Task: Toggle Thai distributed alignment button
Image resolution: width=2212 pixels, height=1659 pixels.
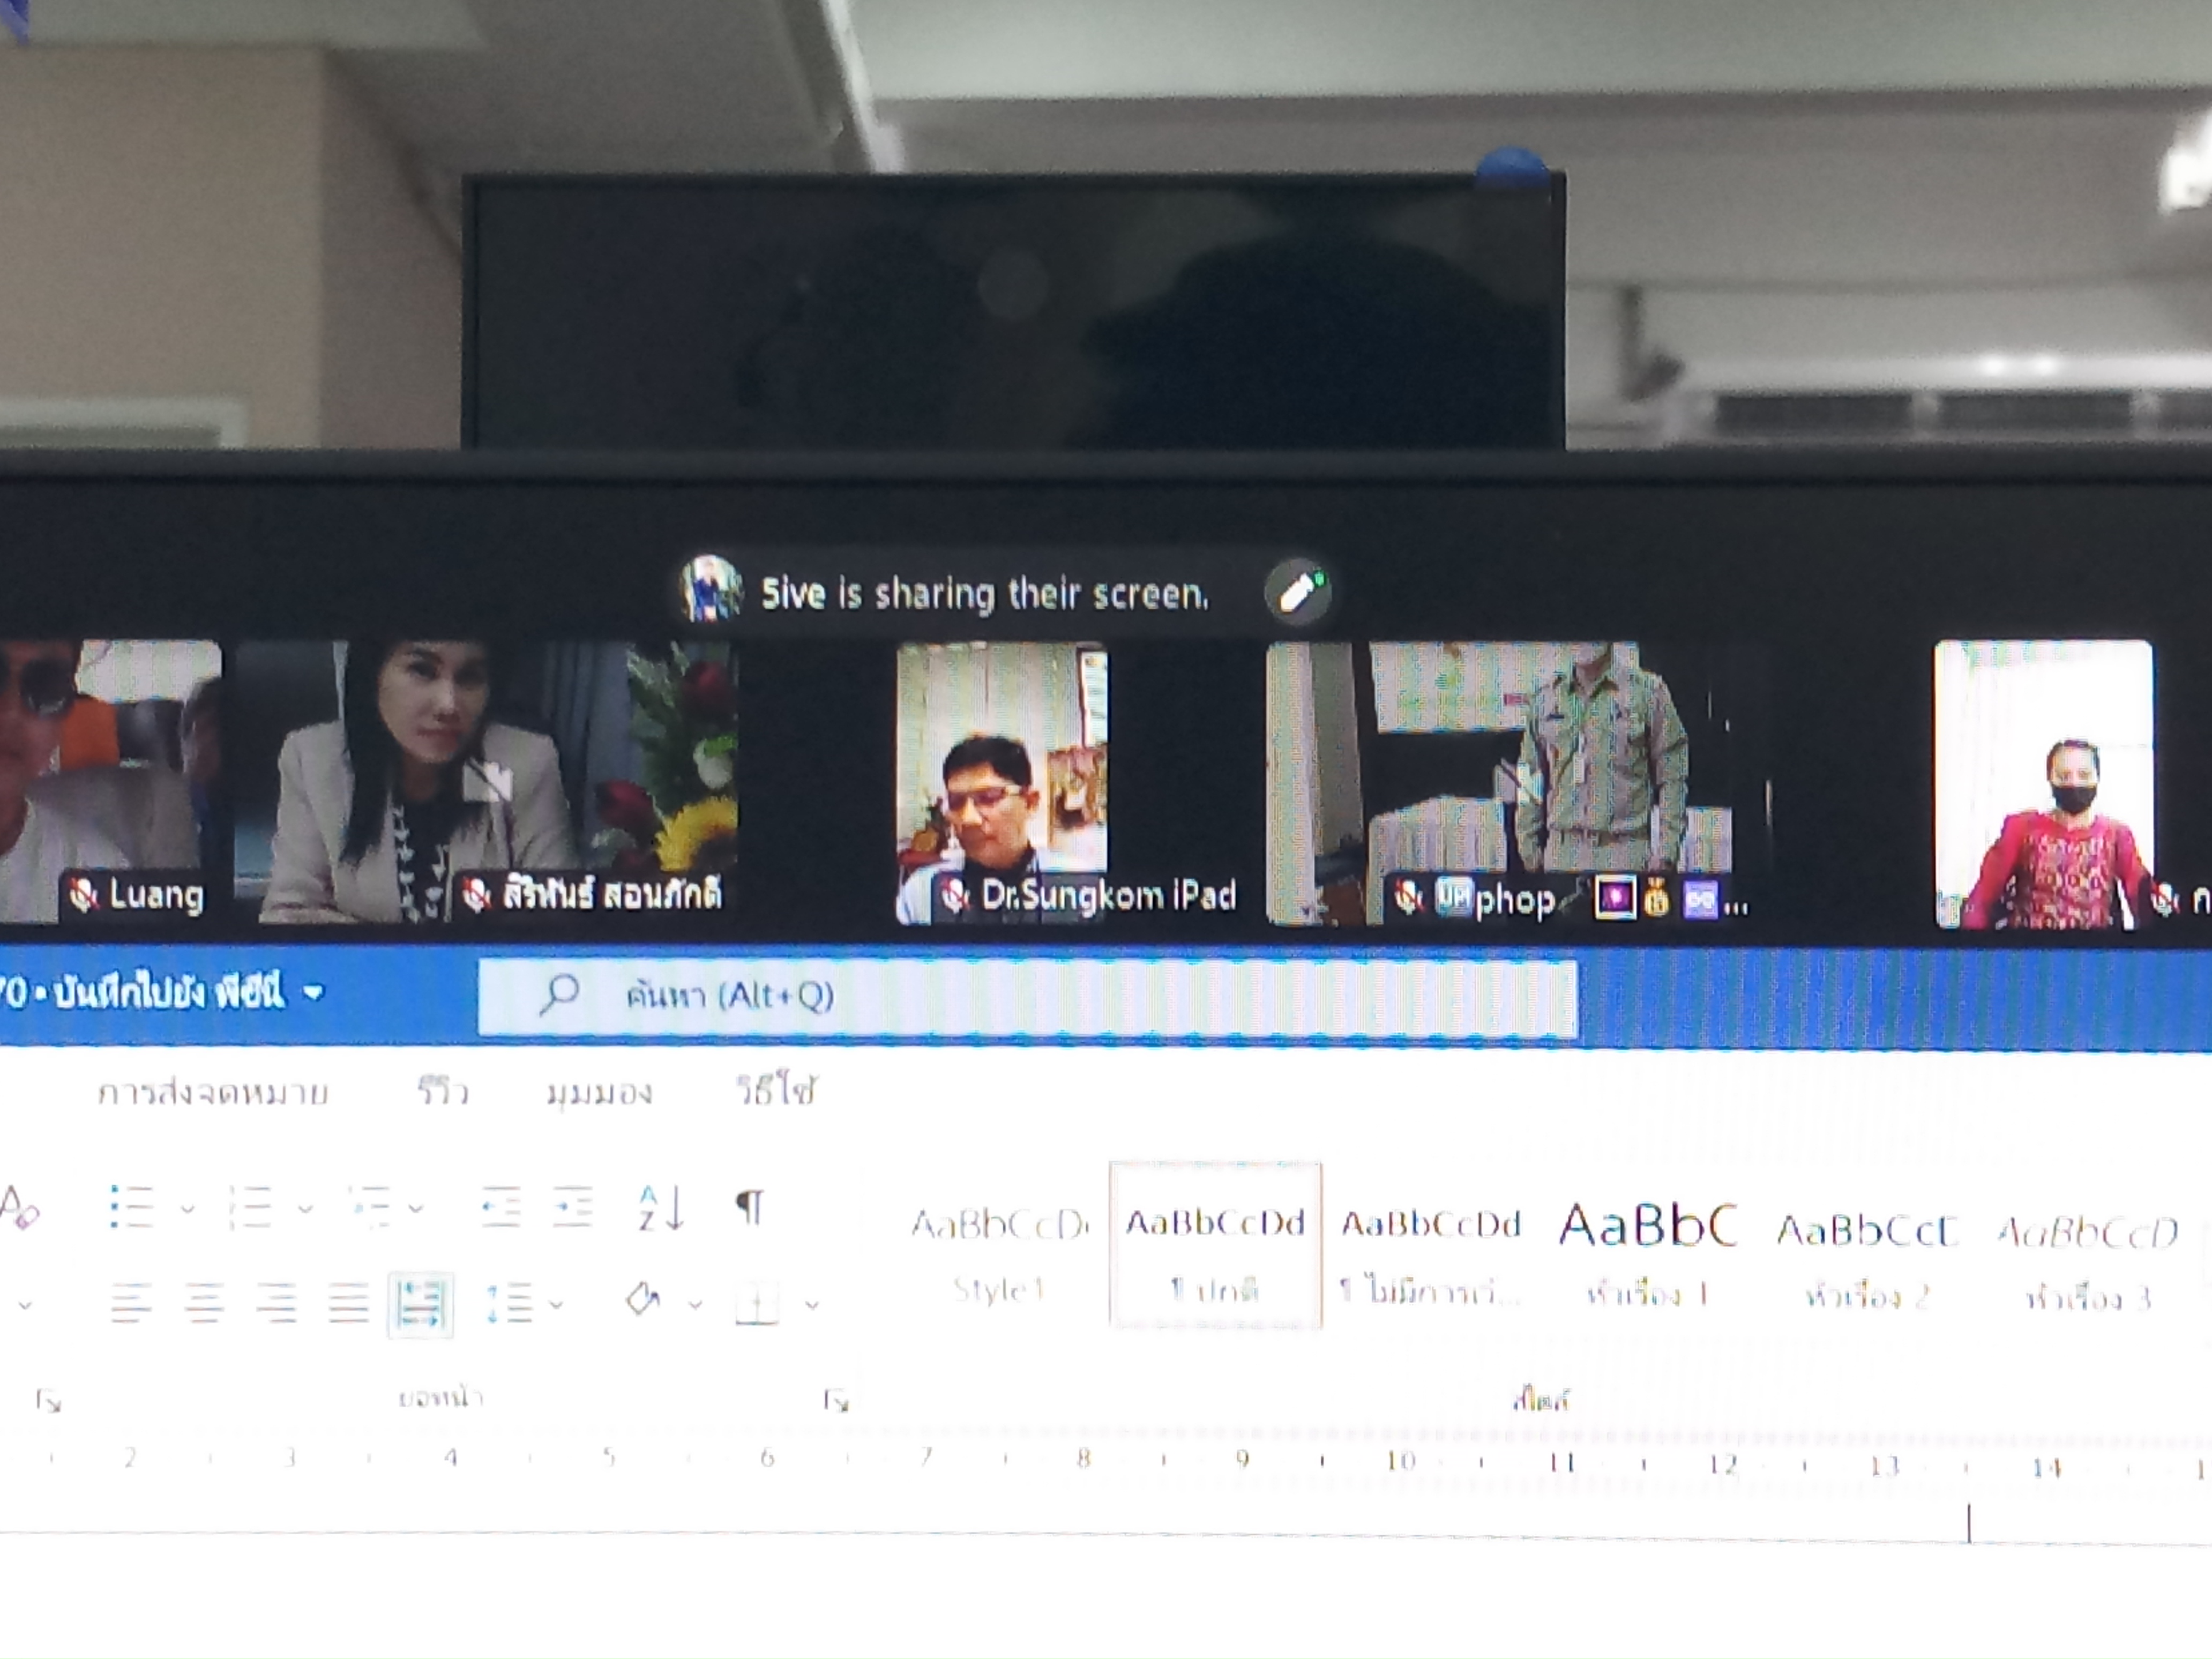Action: click(x=420, y=1304)
